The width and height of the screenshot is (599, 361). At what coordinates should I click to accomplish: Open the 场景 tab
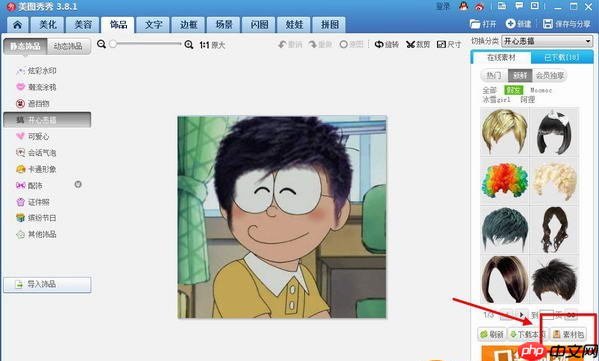click(224, 25)
